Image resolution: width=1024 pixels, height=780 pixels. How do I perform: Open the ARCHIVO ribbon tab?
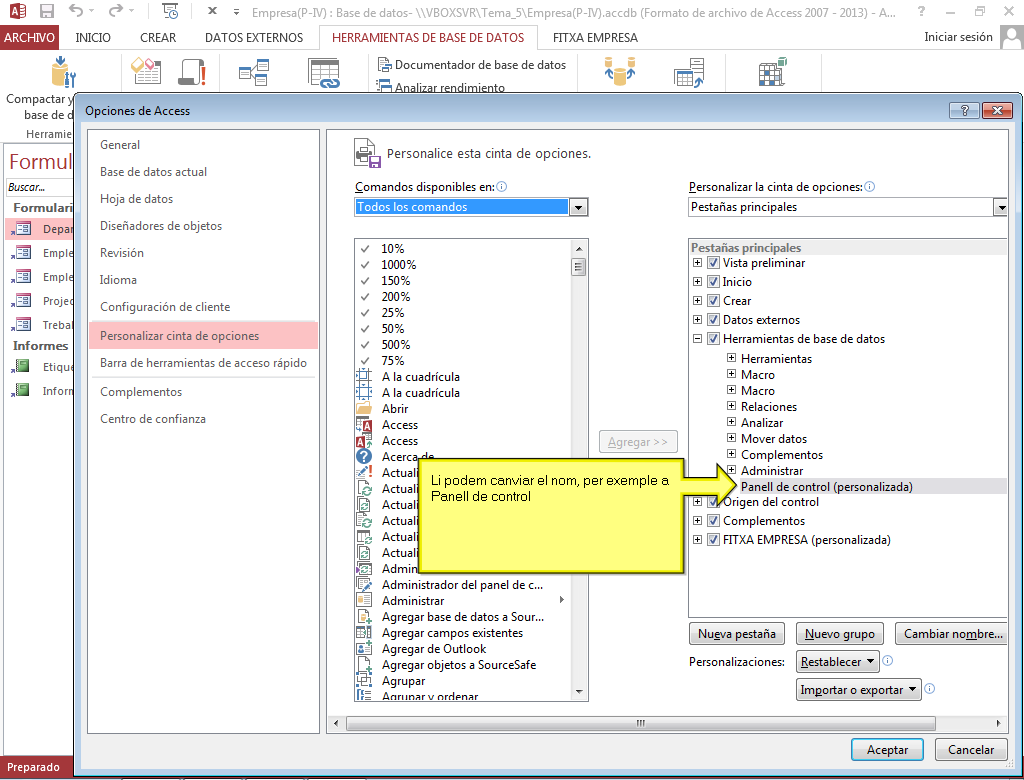[29, 38]
